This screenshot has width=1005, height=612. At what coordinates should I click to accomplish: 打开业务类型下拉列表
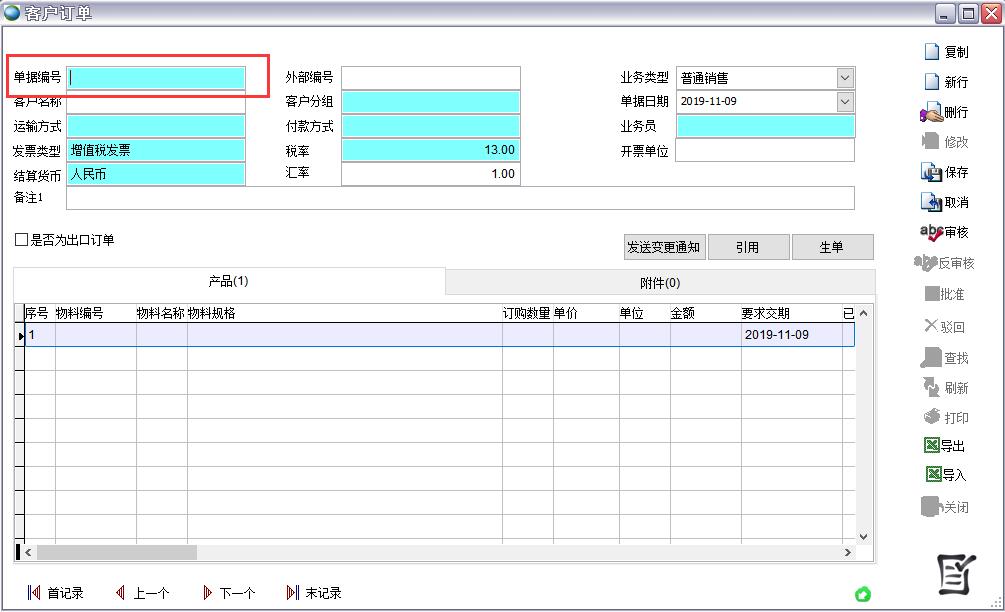click(x=846, y=77)
